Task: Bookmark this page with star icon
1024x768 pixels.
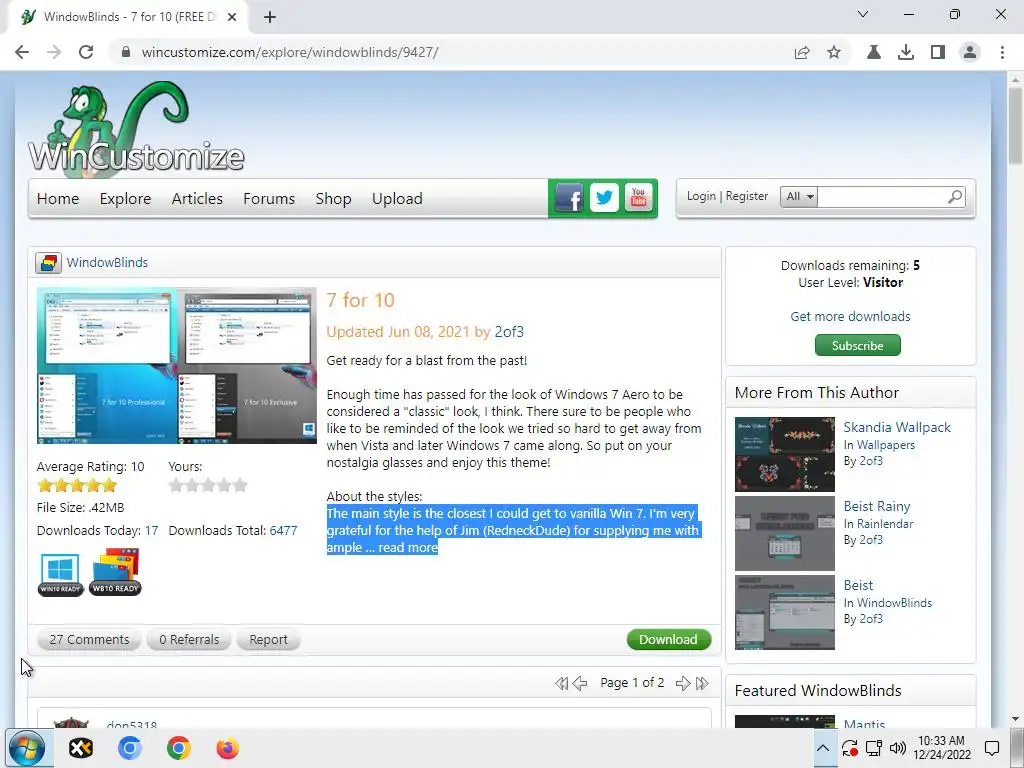Action: (834, 52)
